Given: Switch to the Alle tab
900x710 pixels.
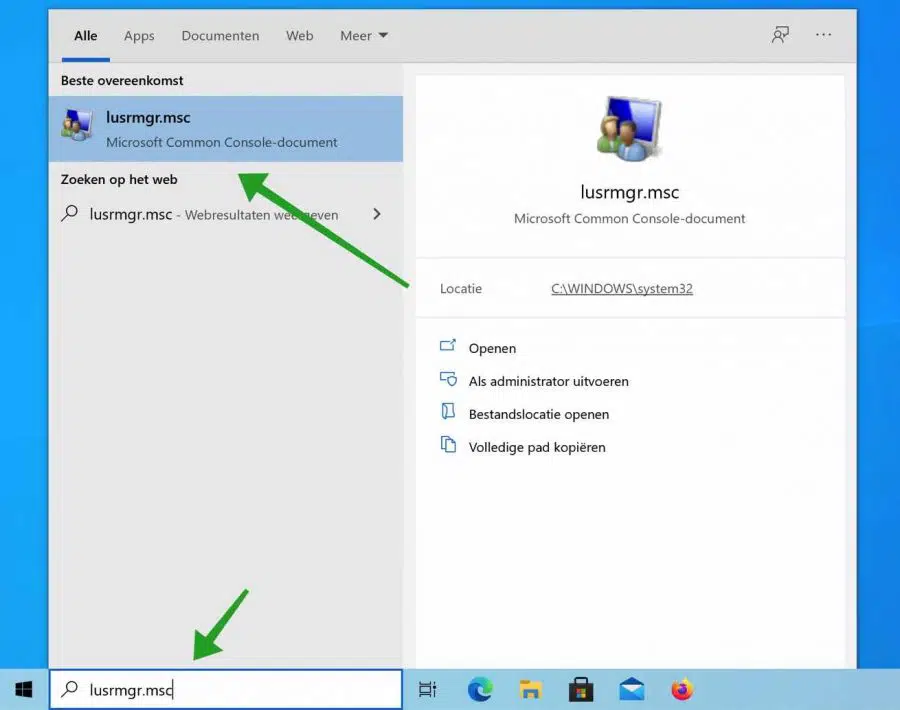Looking at the screenshot, I should click(86, 36).
